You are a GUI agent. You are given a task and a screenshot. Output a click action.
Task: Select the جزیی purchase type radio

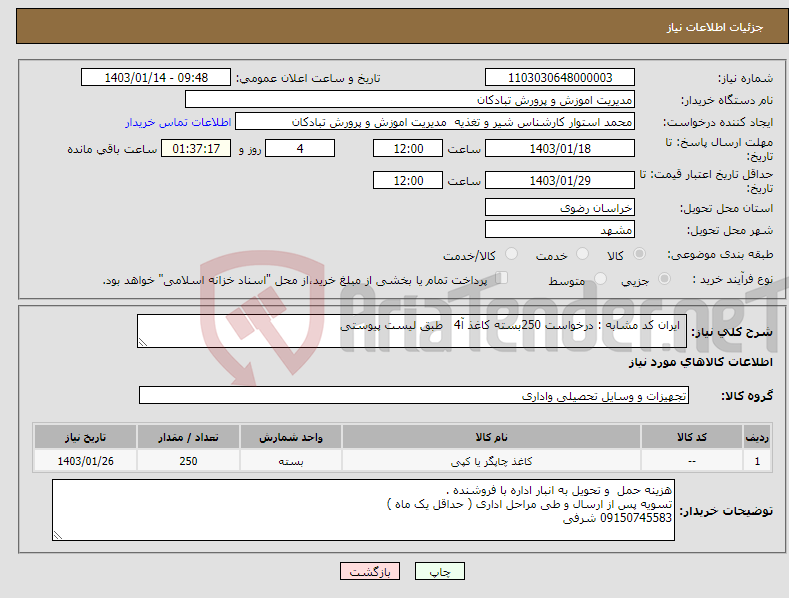[664, 278]
